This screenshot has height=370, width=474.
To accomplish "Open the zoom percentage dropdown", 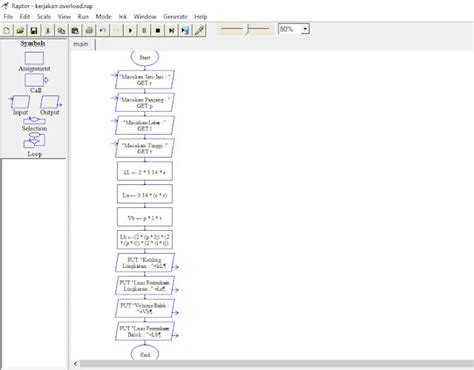I will point(305,29).
